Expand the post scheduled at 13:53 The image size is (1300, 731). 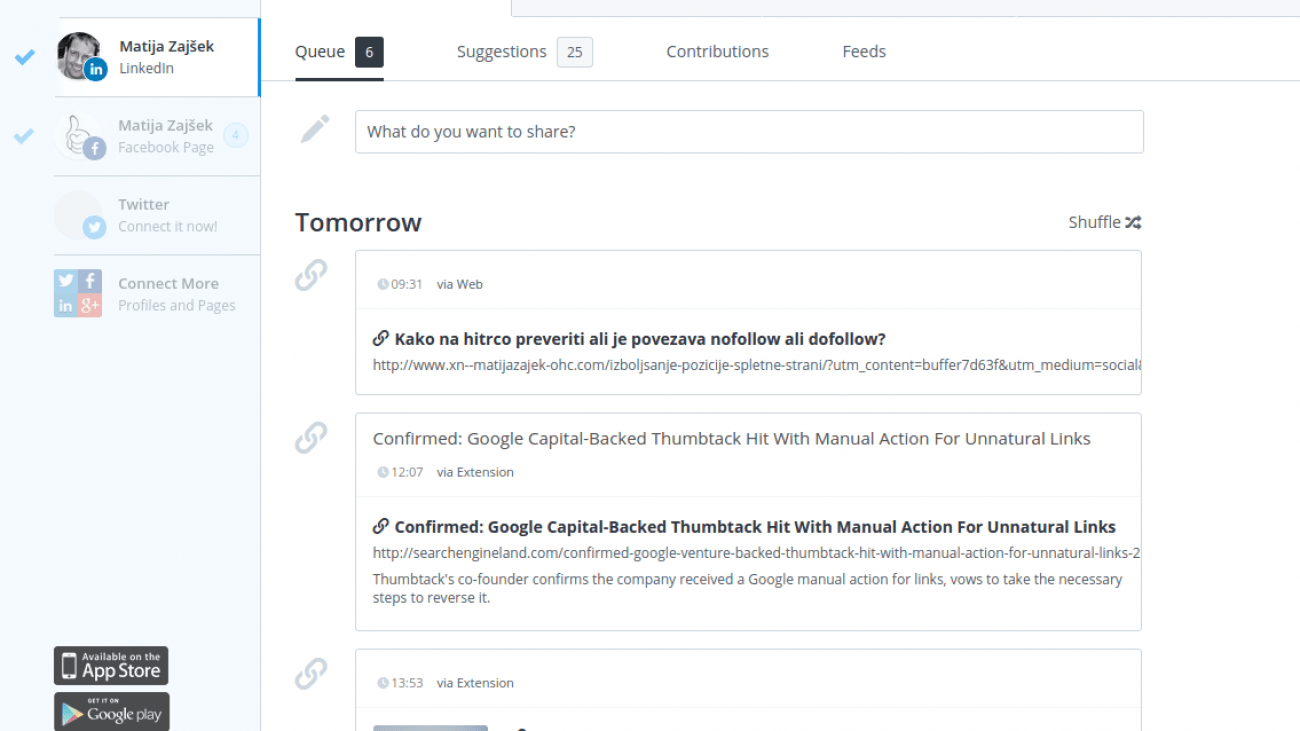tap(700, 683)
